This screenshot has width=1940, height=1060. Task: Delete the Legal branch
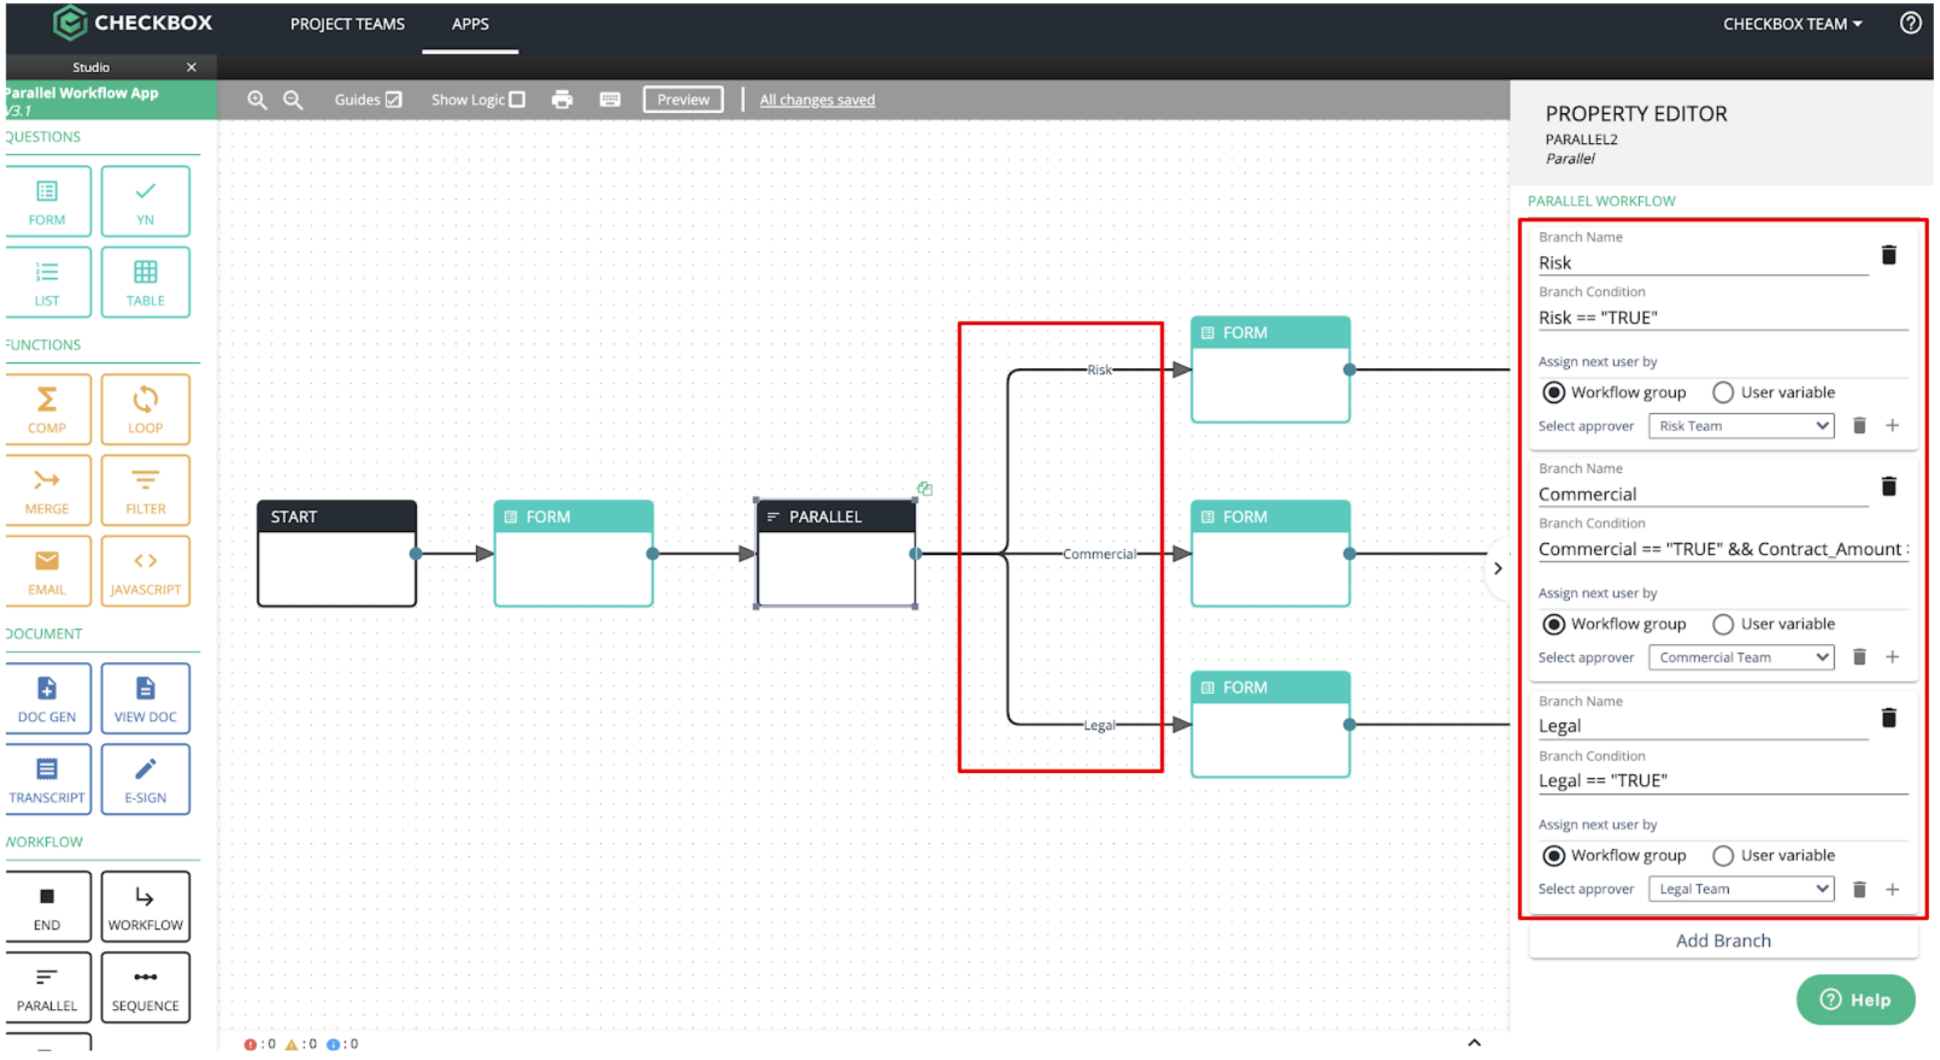click(x=1889, y=718)
